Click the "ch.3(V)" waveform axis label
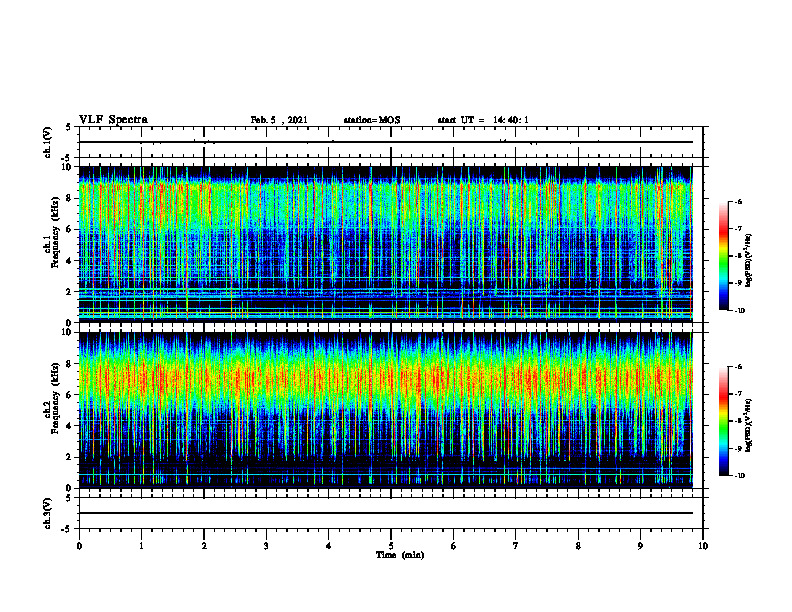This screenshot has height=612, width=792. click(48, 513)
